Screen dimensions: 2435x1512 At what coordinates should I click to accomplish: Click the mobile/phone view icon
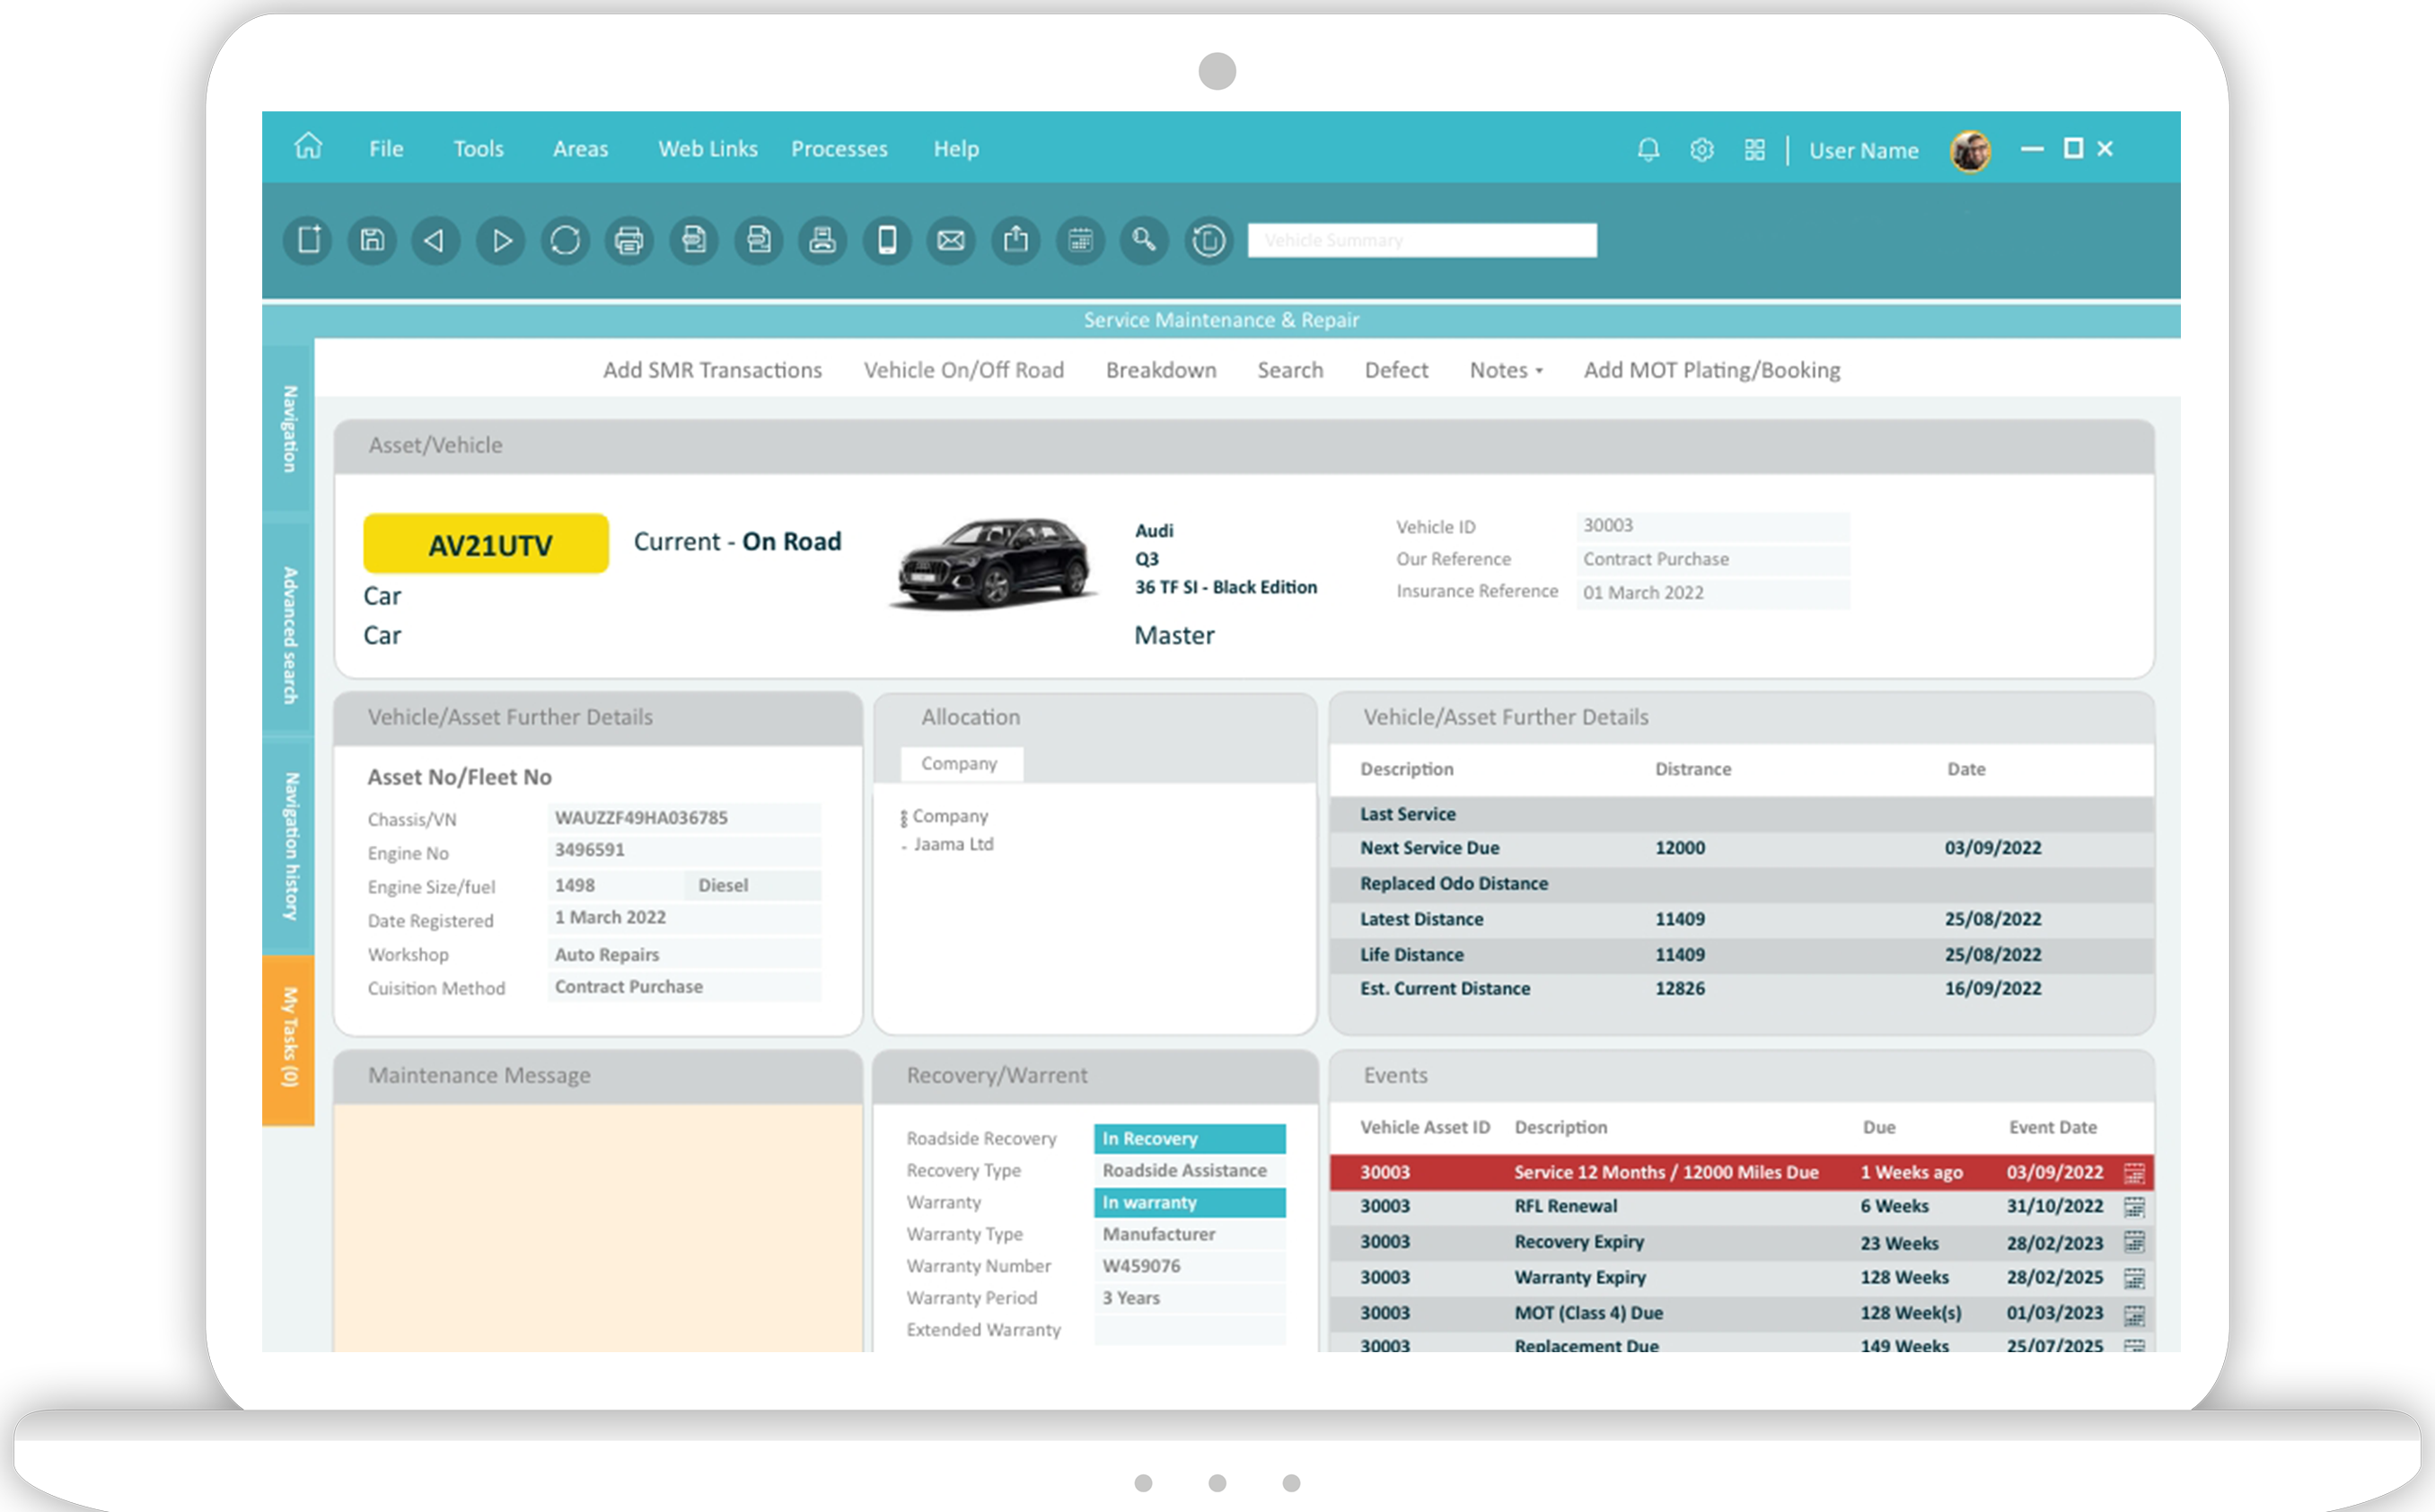point(886,241)
